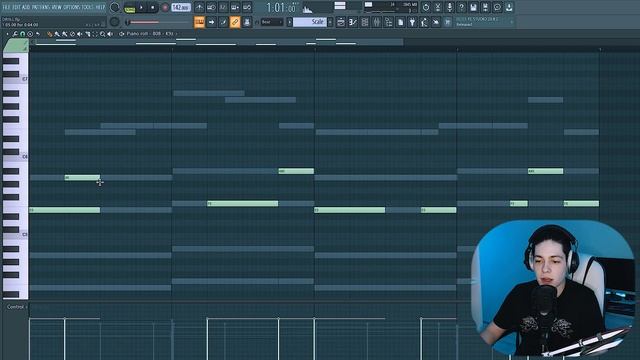Save the project with floppy disk icon
640x360 pixels.
coord(473,7)
